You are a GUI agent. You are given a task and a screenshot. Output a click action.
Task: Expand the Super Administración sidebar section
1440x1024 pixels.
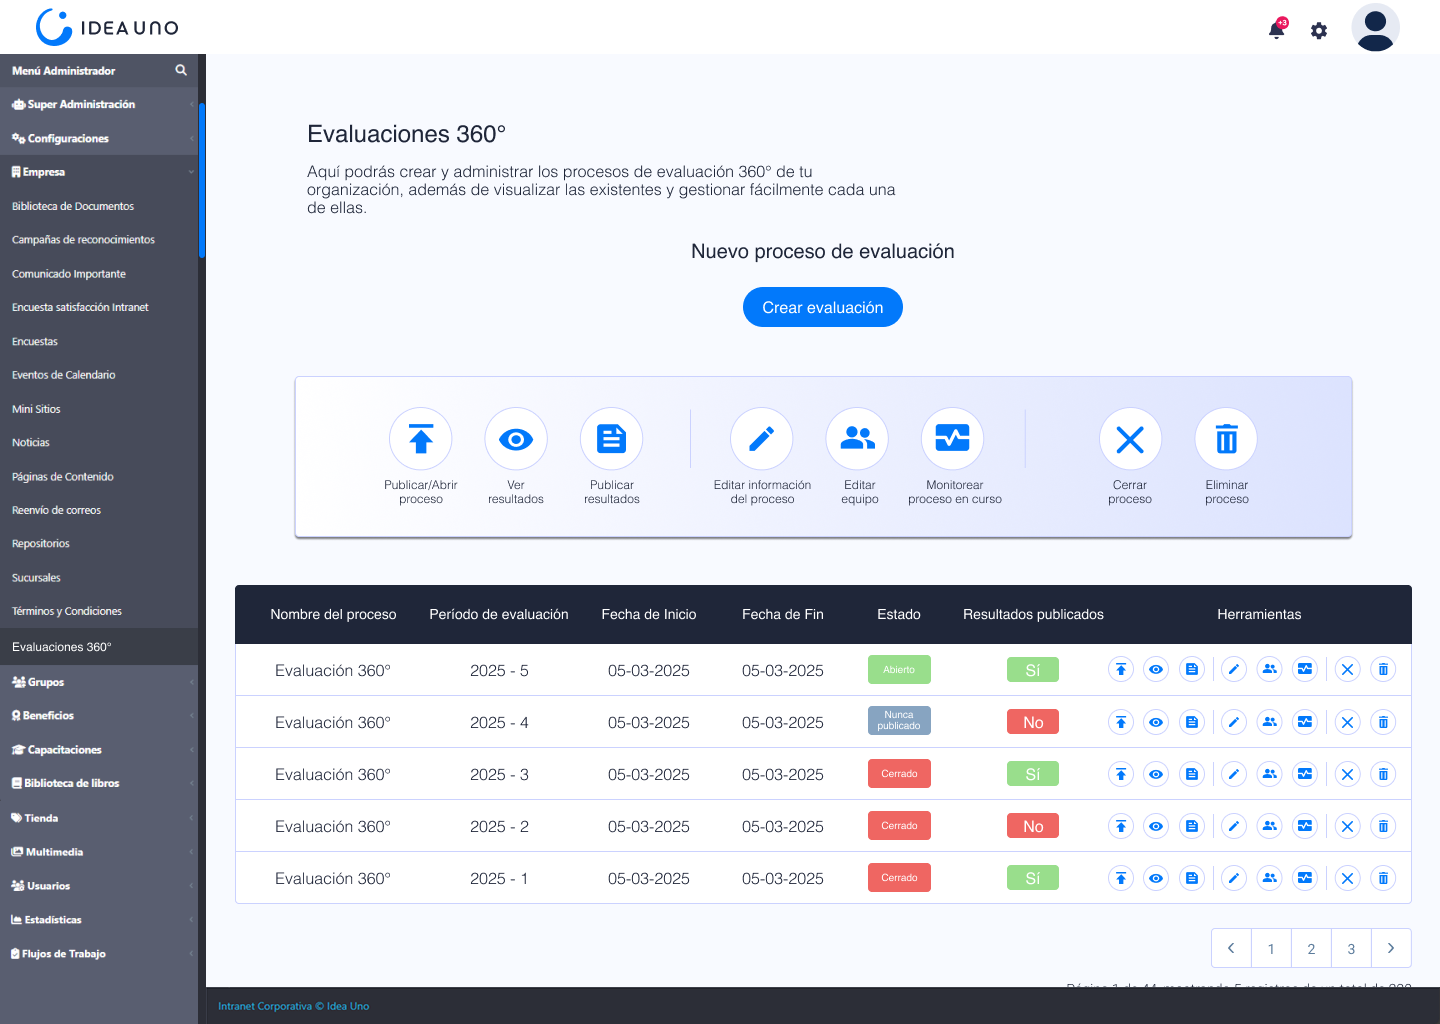tap(98, 104)
